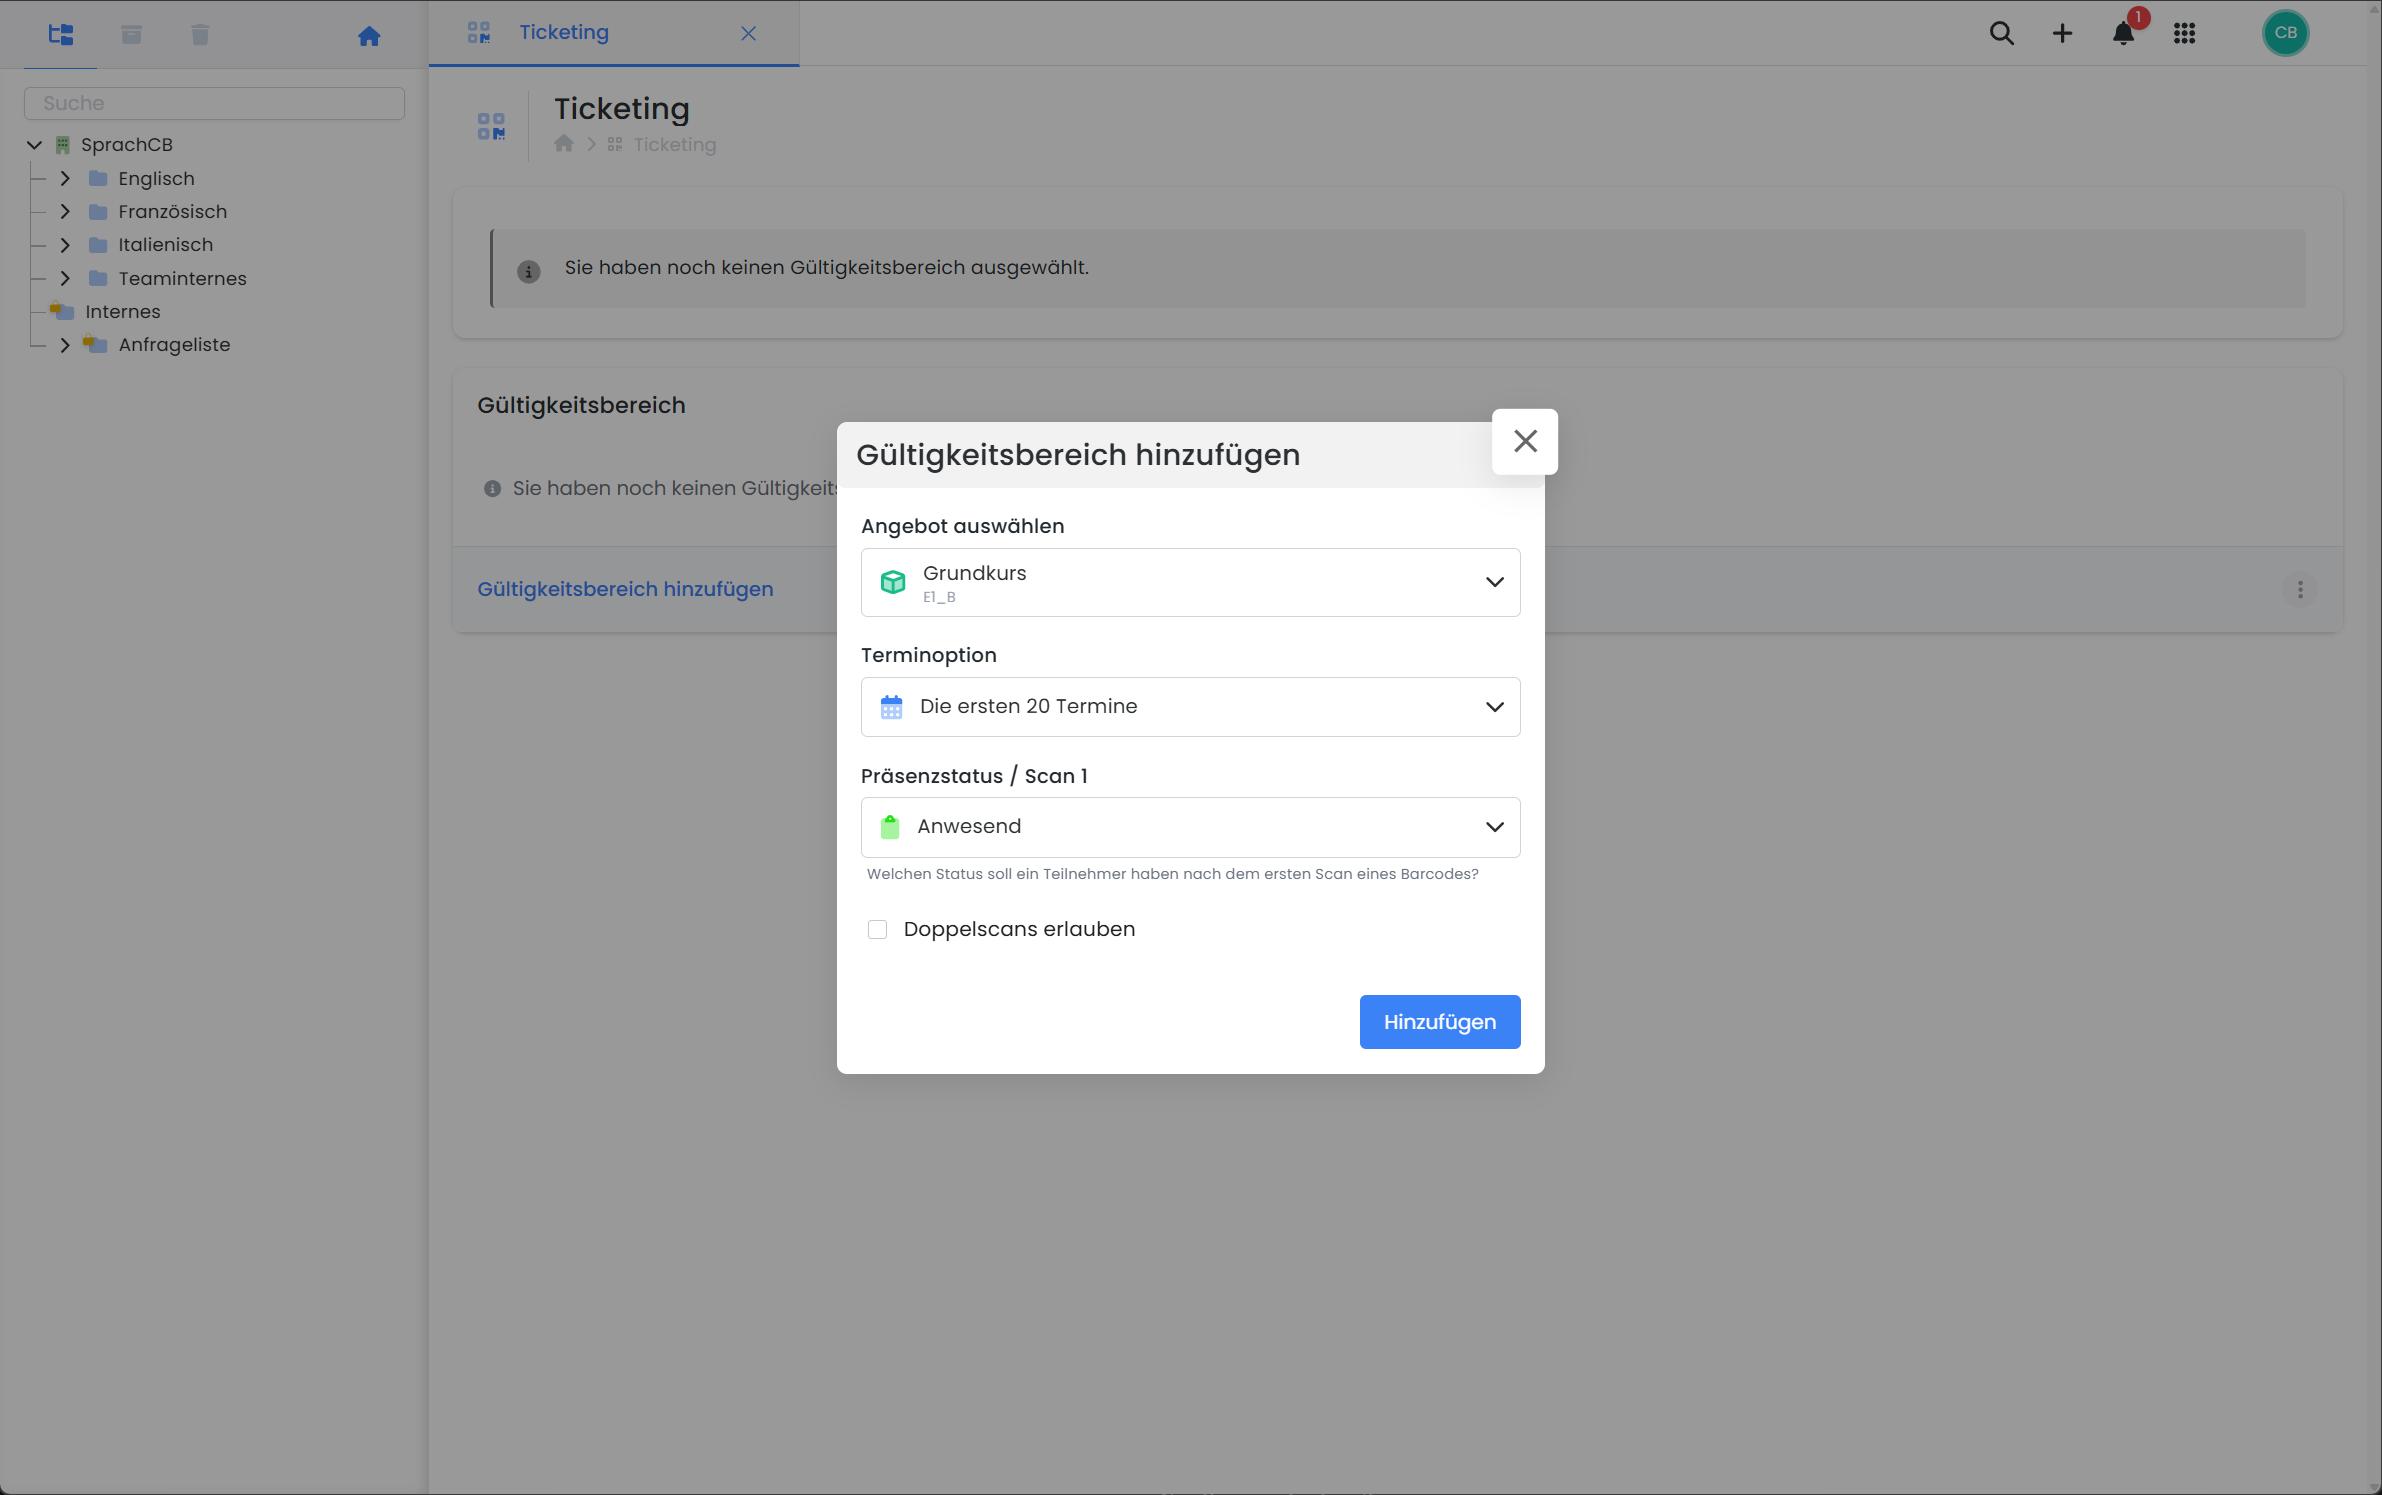Open the apps grid menu
The height and width of the screenshot is (1495, 2382).
(x=2184, y=33)
